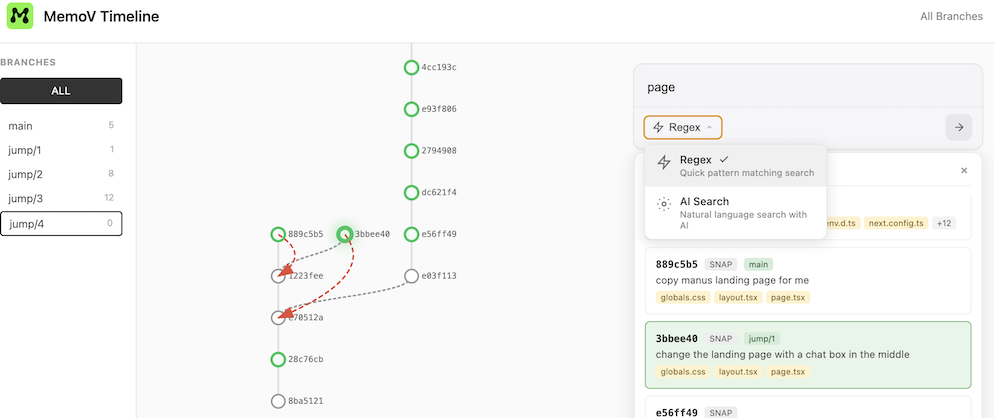Select commit node 4cc193c on timeline
Screen dimensions: 994x418
tap(411, 67)
